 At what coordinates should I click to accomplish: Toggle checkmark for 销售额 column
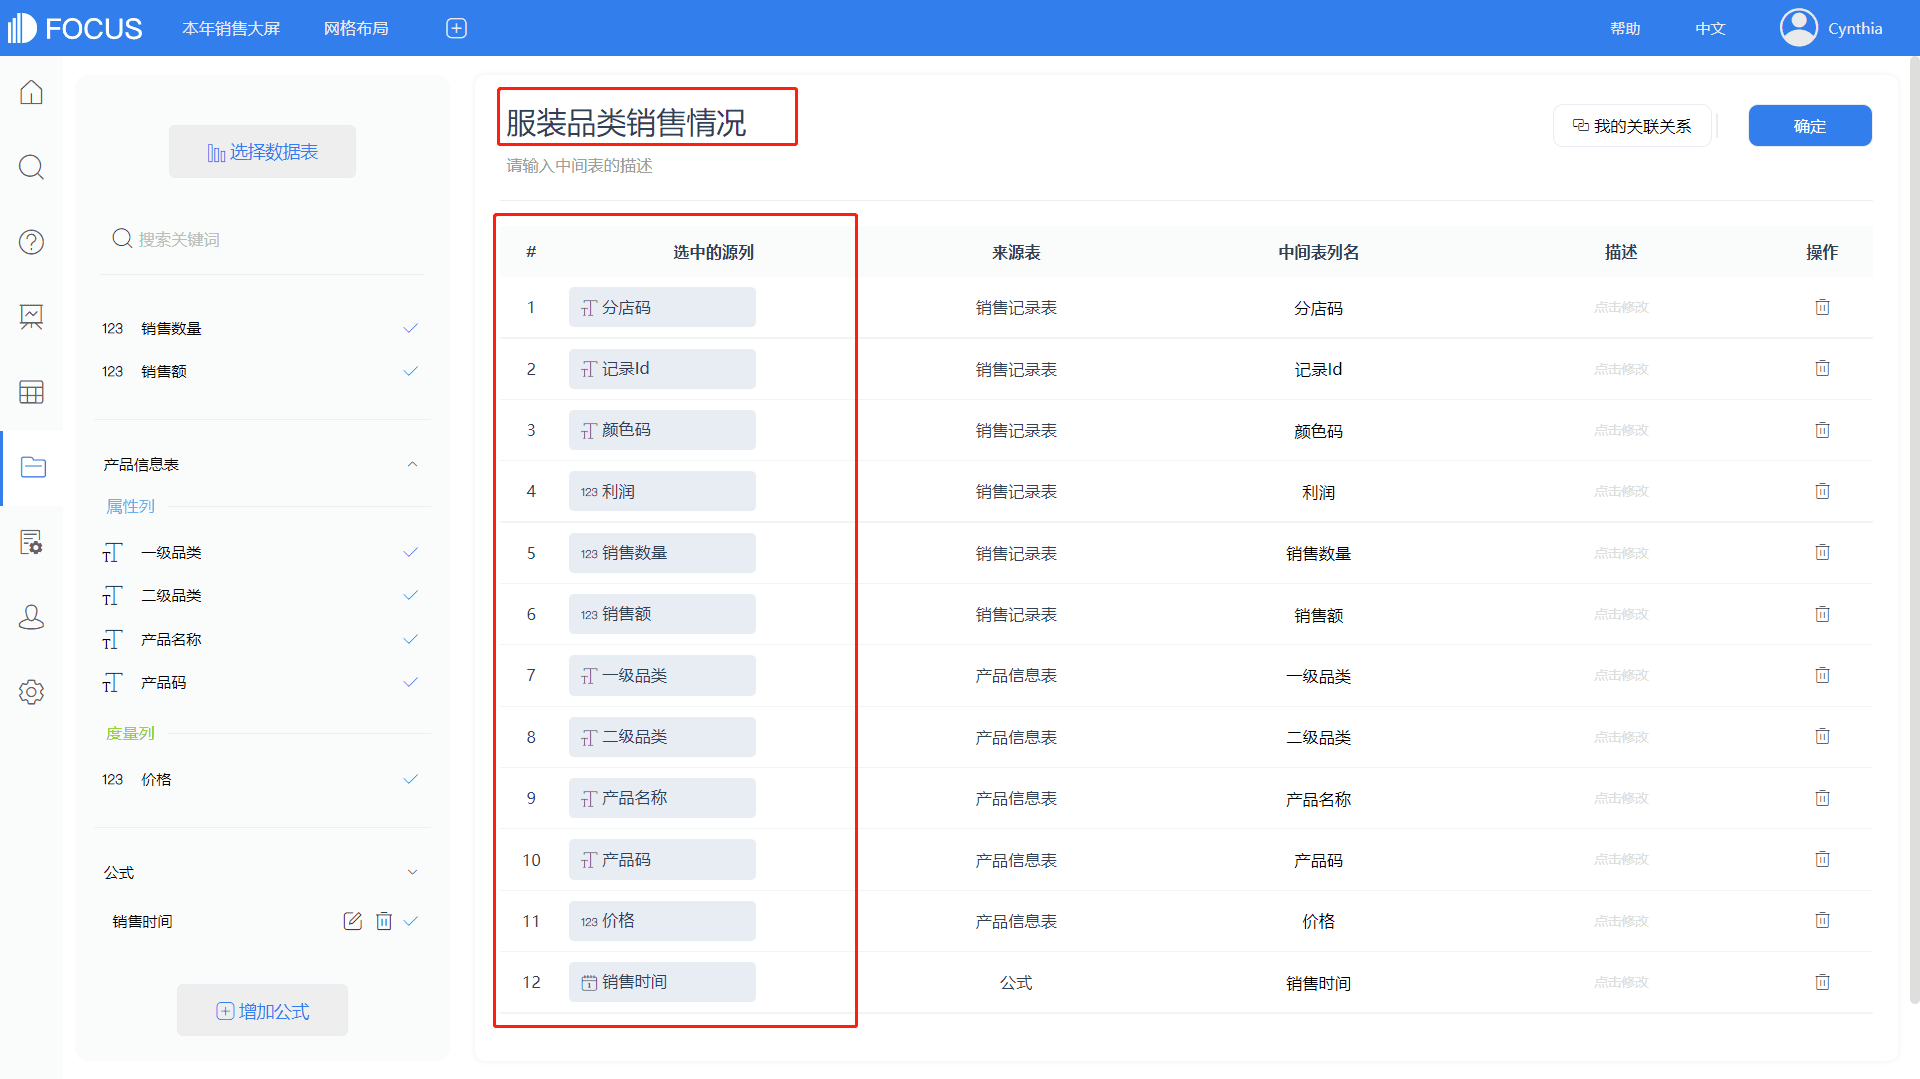(410, 371)
